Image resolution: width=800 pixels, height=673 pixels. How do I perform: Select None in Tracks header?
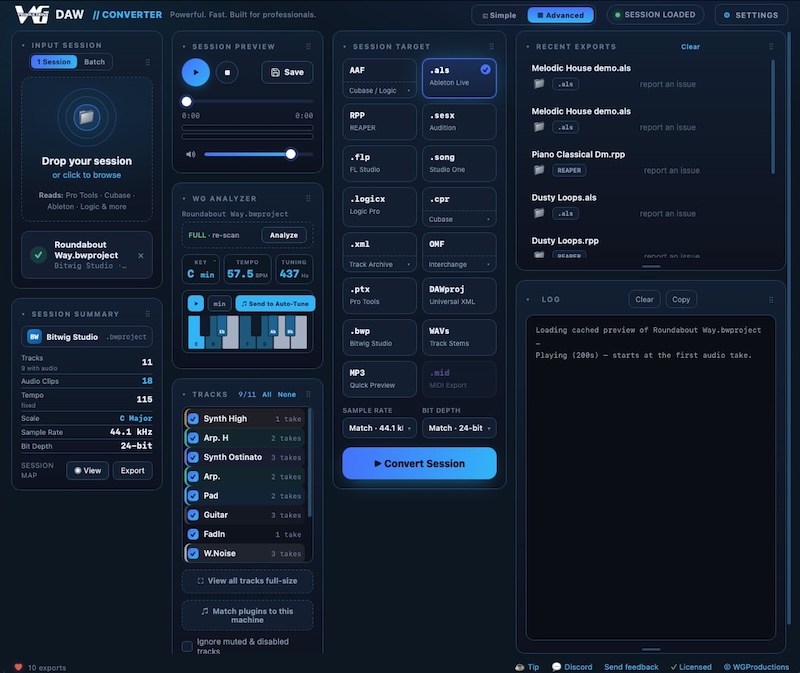pos(287,394)
